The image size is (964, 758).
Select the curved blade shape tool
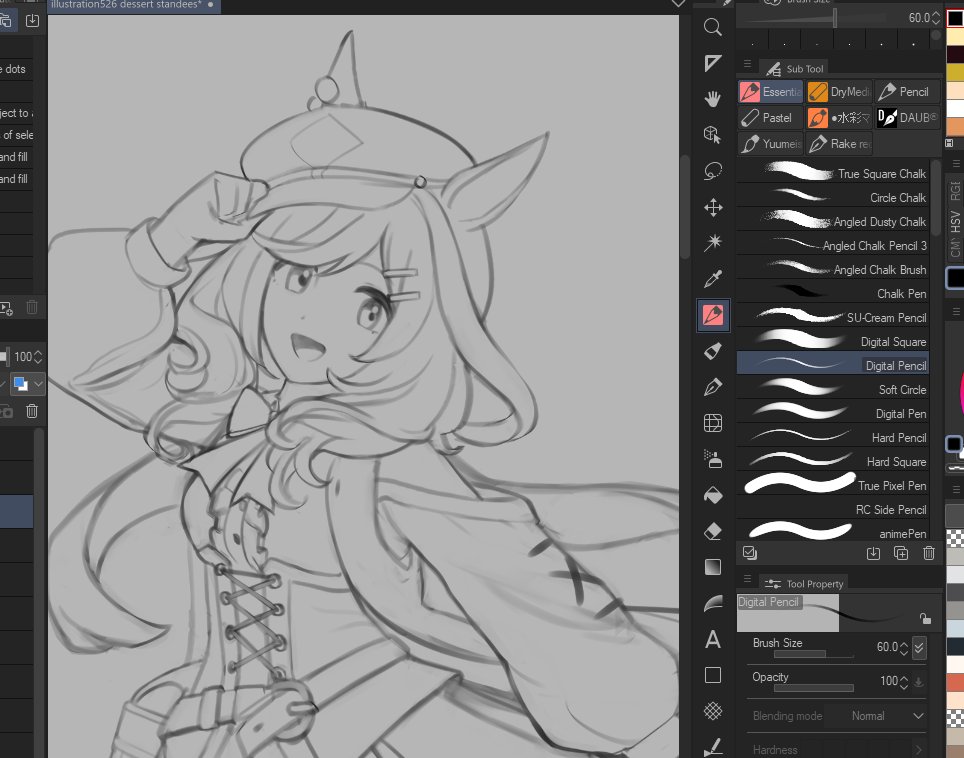713,603
